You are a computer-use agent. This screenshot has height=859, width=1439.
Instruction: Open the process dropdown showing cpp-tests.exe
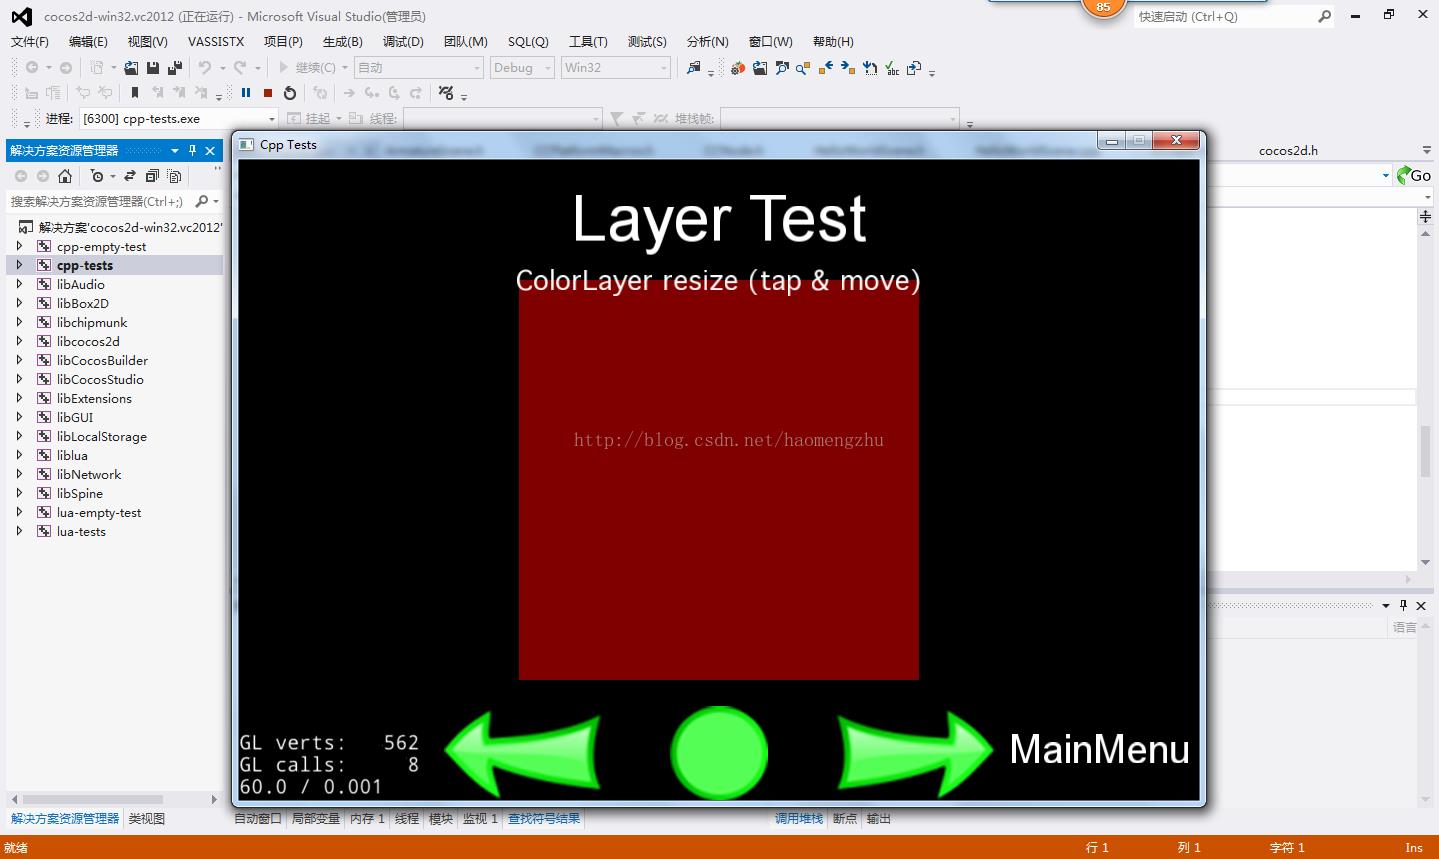point(179,118)
